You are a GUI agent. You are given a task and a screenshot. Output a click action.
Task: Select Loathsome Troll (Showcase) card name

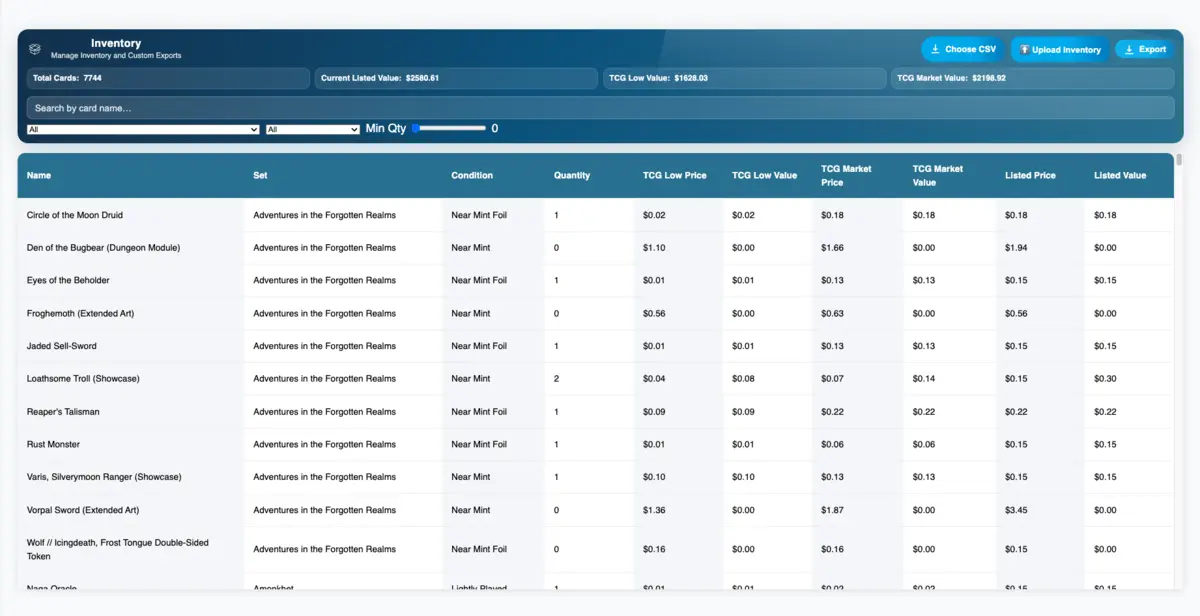point(83,379)
